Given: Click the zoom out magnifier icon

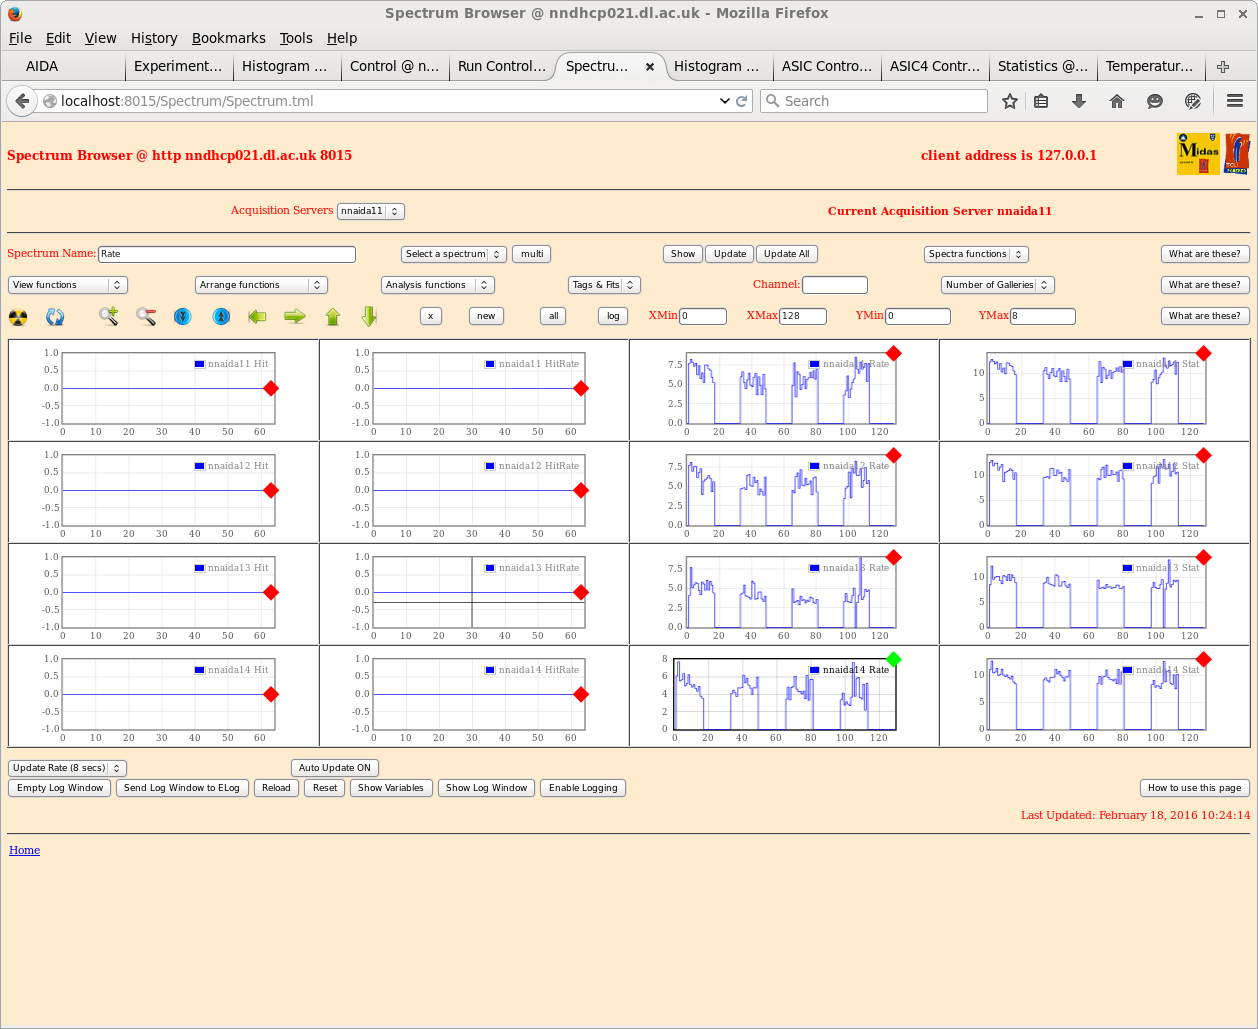Looking at the screenshot, I should click(146, 316).
